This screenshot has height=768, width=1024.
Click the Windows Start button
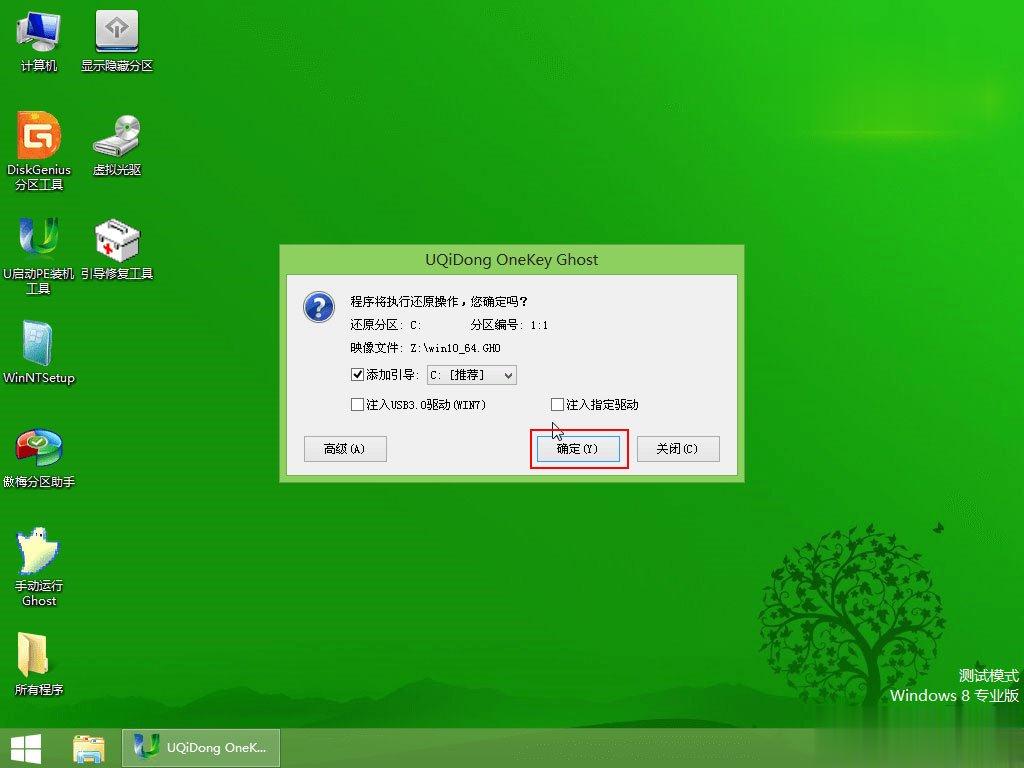(26, 748)
